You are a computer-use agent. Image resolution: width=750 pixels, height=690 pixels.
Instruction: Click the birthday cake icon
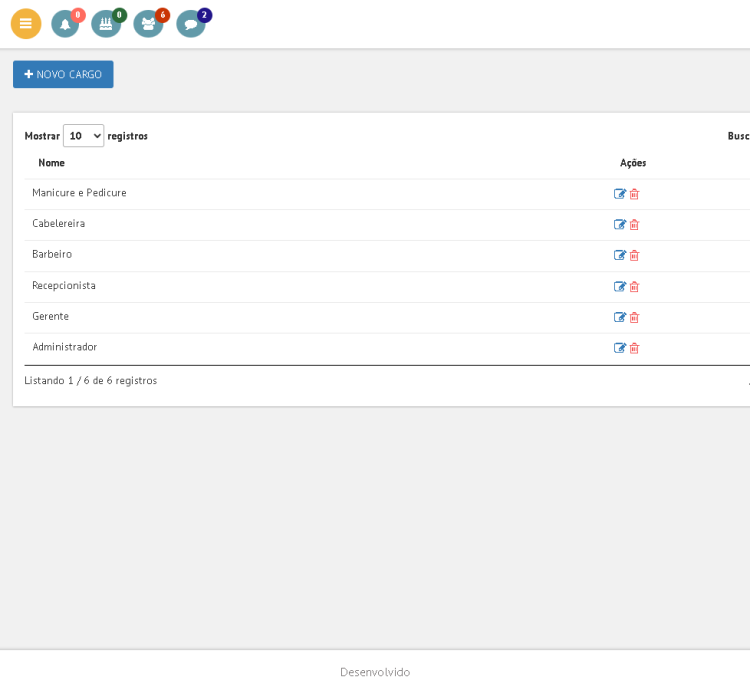tap(105, 24)
